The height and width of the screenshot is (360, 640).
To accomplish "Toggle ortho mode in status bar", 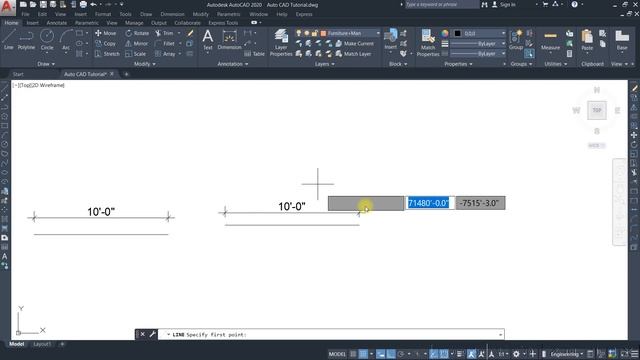I will [x=391, y=354].
